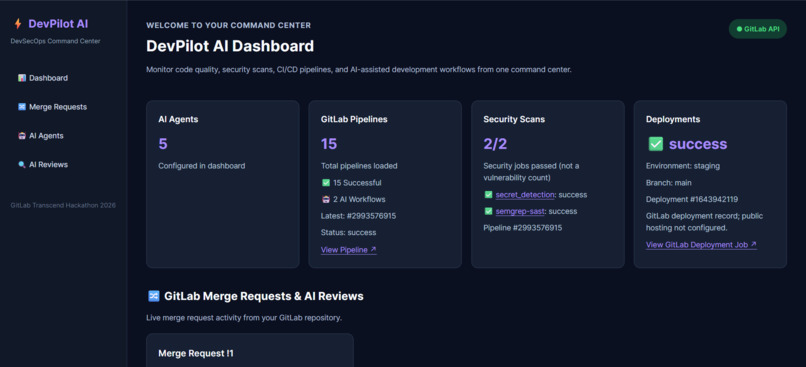Click the 'Configured in dashboard' text
This screenshot has height=367, width=806.
[x=202, y=166]
